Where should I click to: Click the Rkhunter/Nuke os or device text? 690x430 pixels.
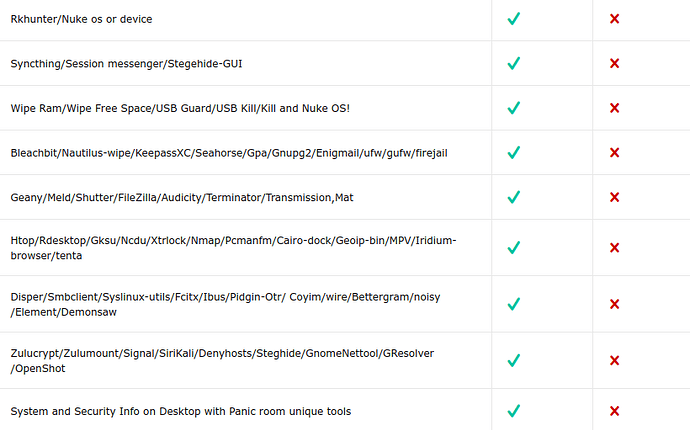pyautogui.click(x=81, y=19)
